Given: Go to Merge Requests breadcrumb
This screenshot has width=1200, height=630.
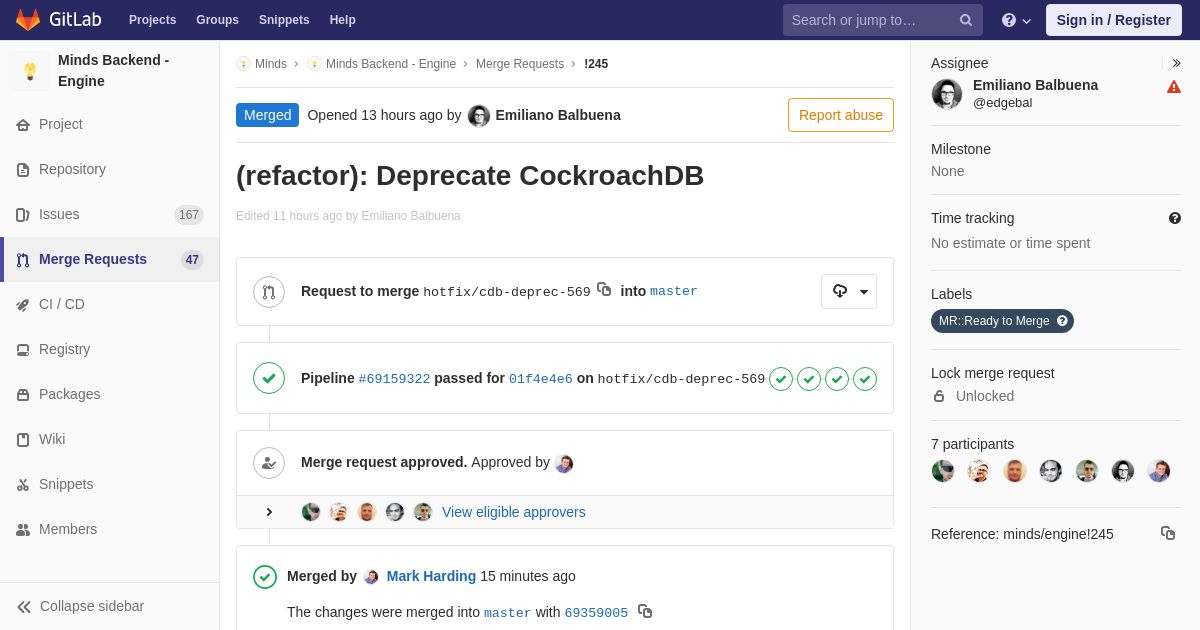Looking at the screenshot, I should (x=520, y=64).
